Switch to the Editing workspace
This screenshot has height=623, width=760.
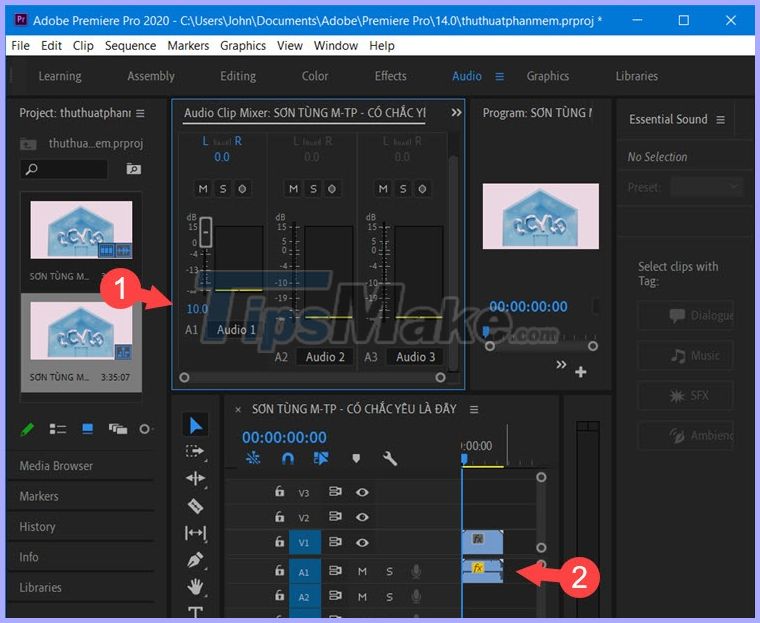tap(238, 76)
